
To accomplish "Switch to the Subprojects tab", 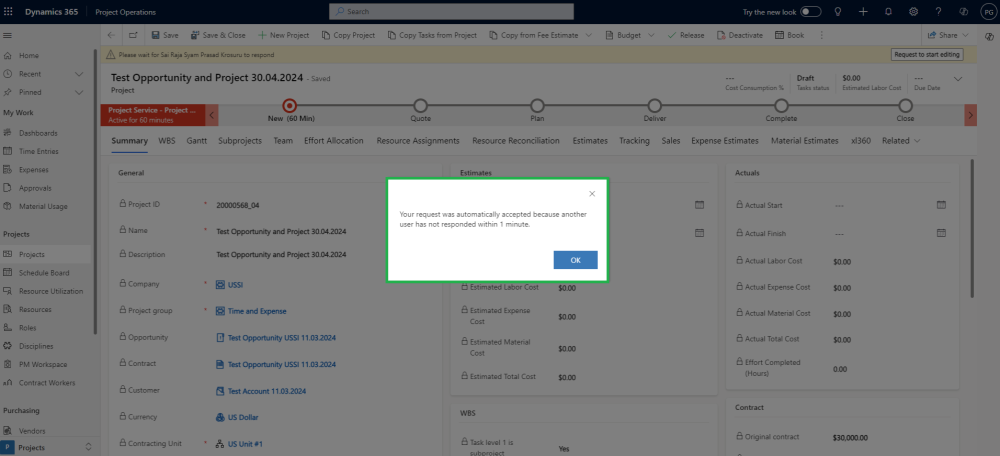I will point(240,141).
